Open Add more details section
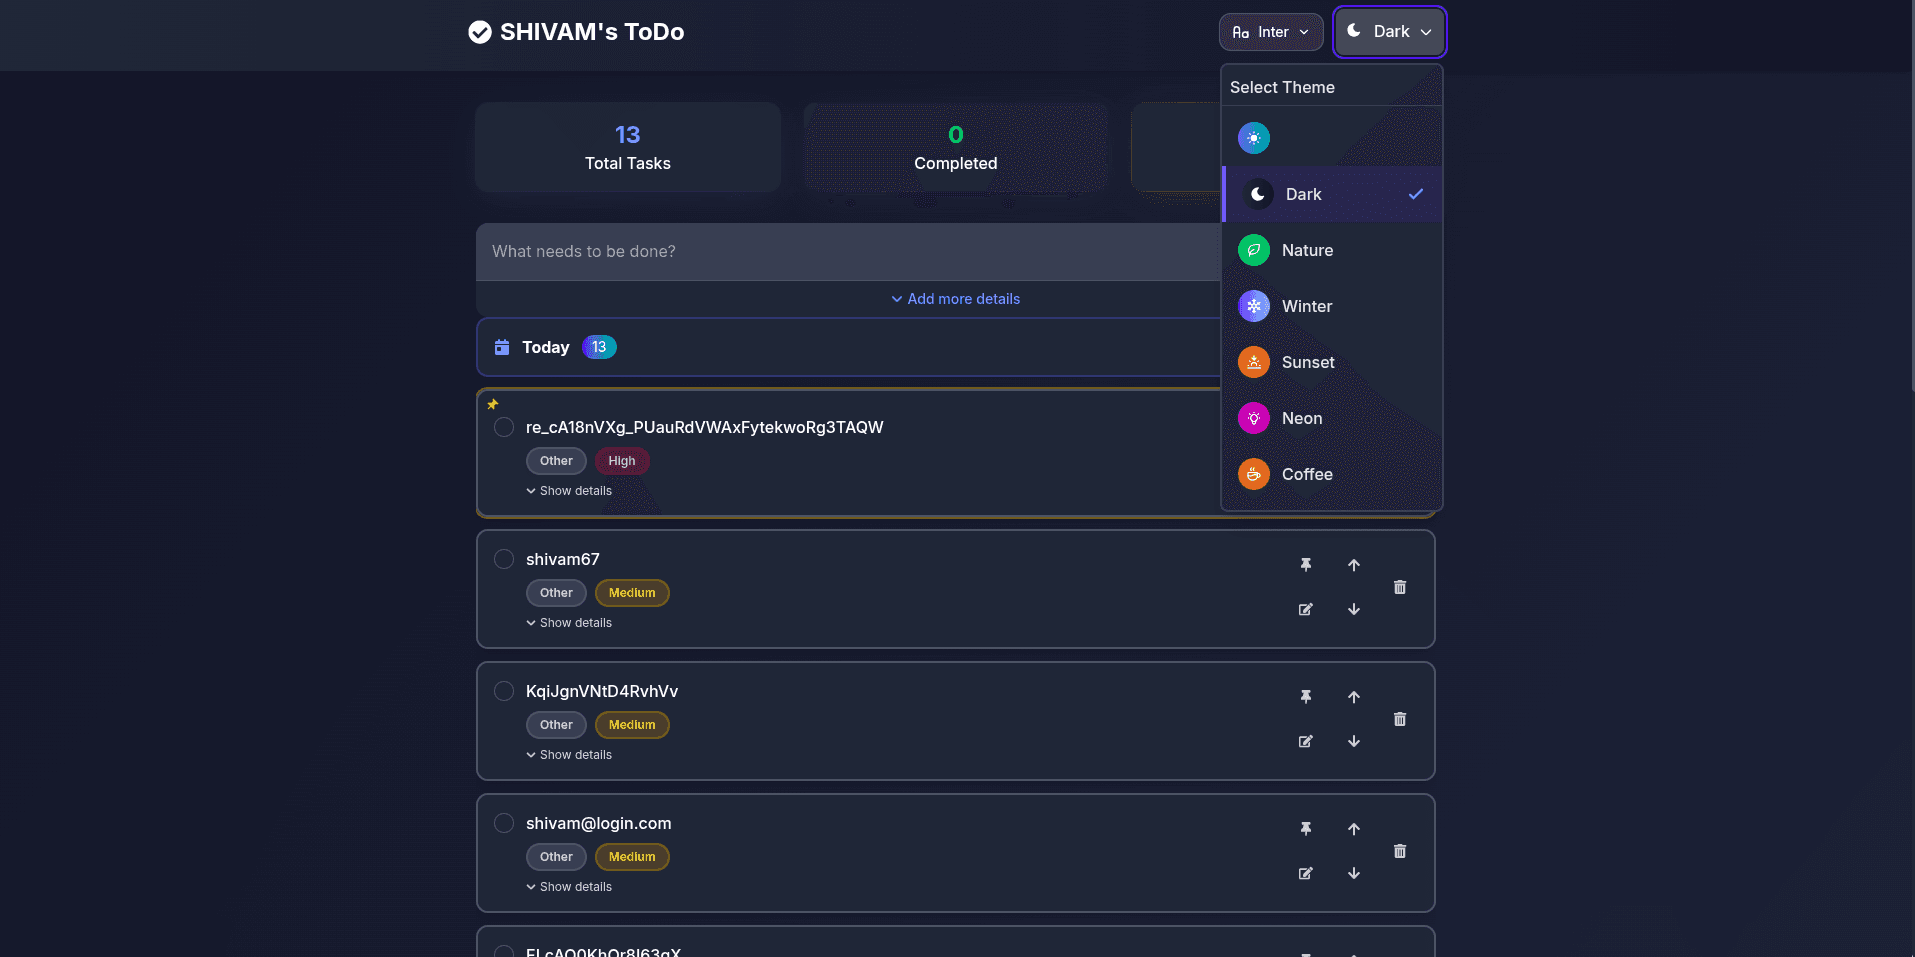This screenshot has height=957, width=1915. [955, 298]
